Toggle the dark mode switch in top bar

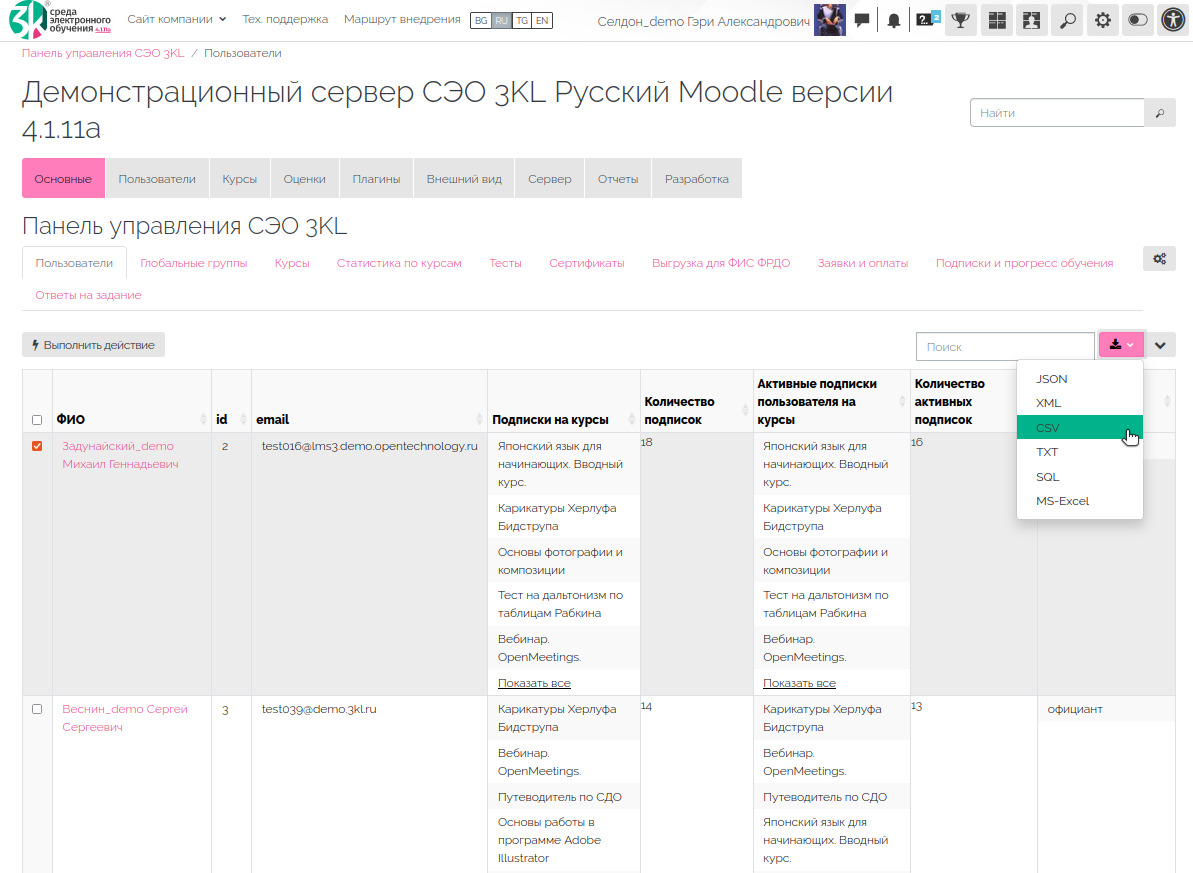point(1138,21)
